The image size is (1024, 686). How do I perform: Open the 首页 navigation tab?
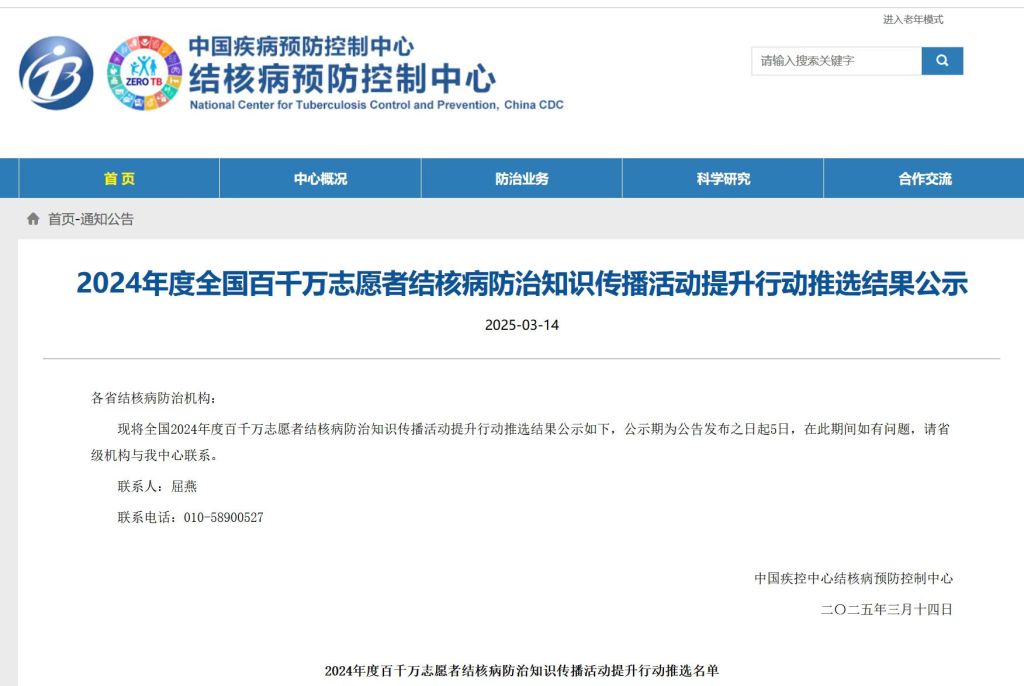[119, 178]
